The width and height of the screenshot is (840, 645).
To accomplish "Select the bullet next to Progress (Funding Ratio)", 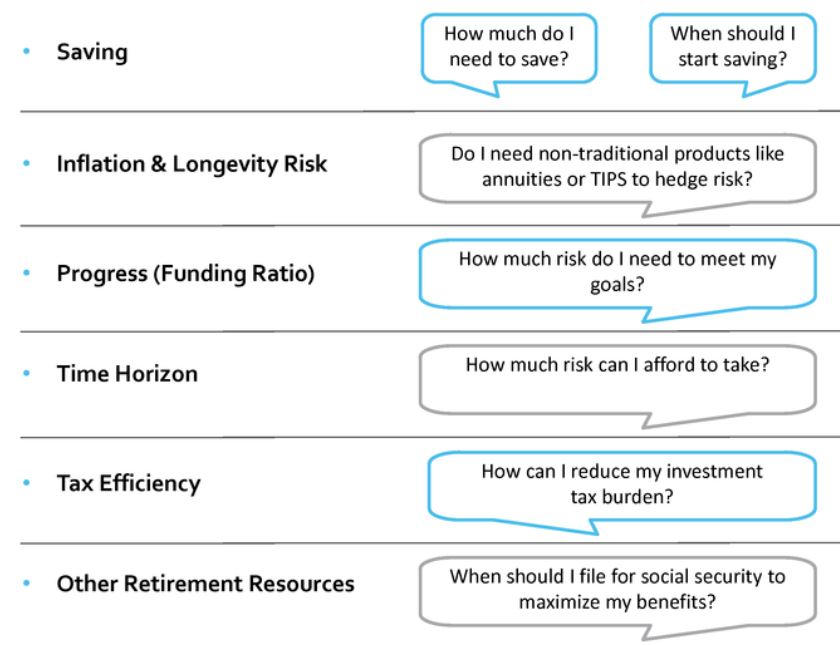I will point(26,274).
